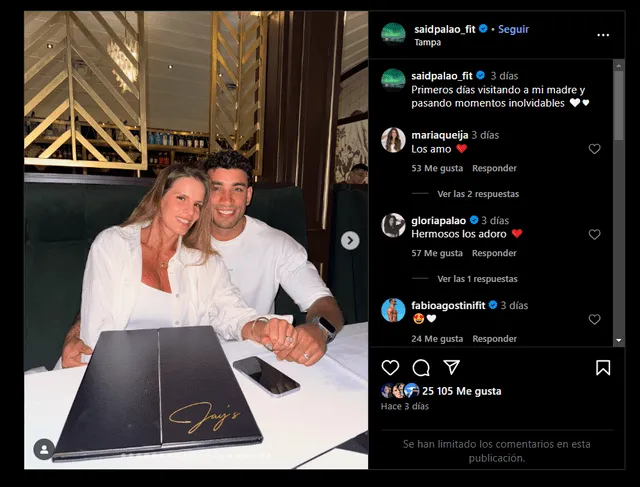
Task: Open fabioagostinifit's profile picture
Action: [x=393, y=310]
